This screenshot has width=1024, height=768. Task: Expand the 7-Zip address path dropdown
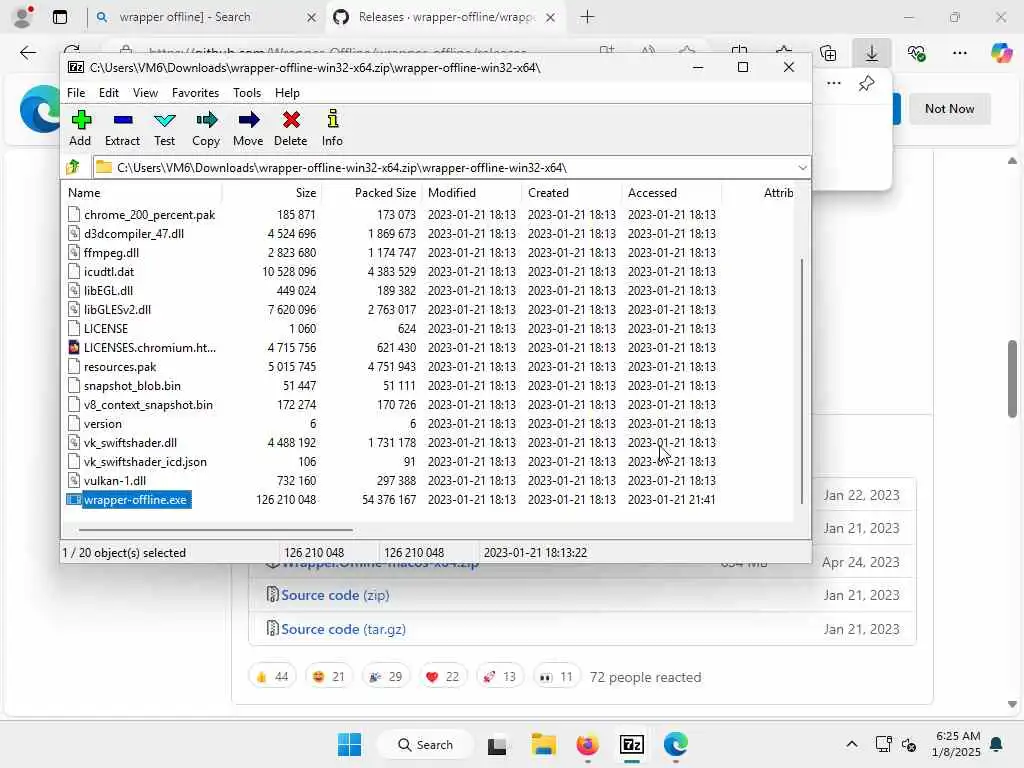(x=802, y=168)
